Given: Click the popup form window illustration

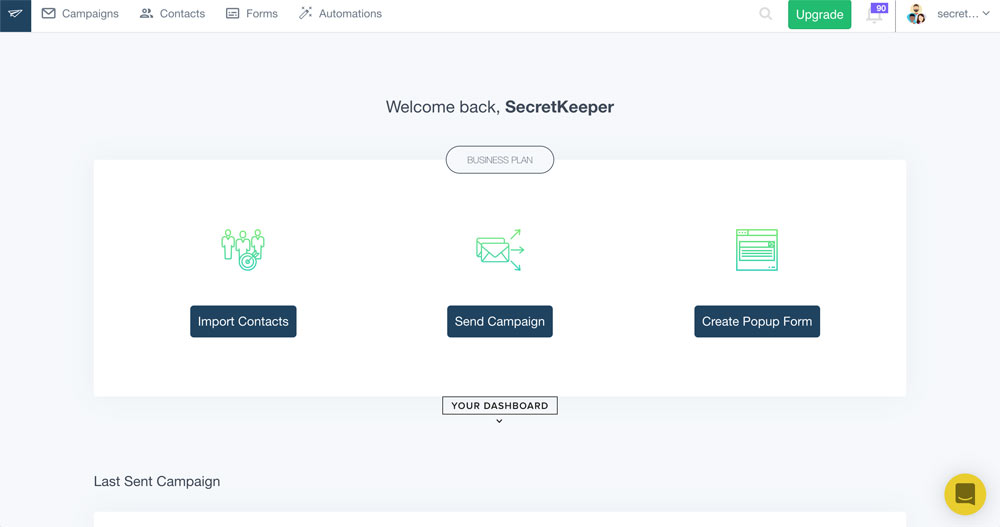Looking at the screenshot, I should (756, 250).
